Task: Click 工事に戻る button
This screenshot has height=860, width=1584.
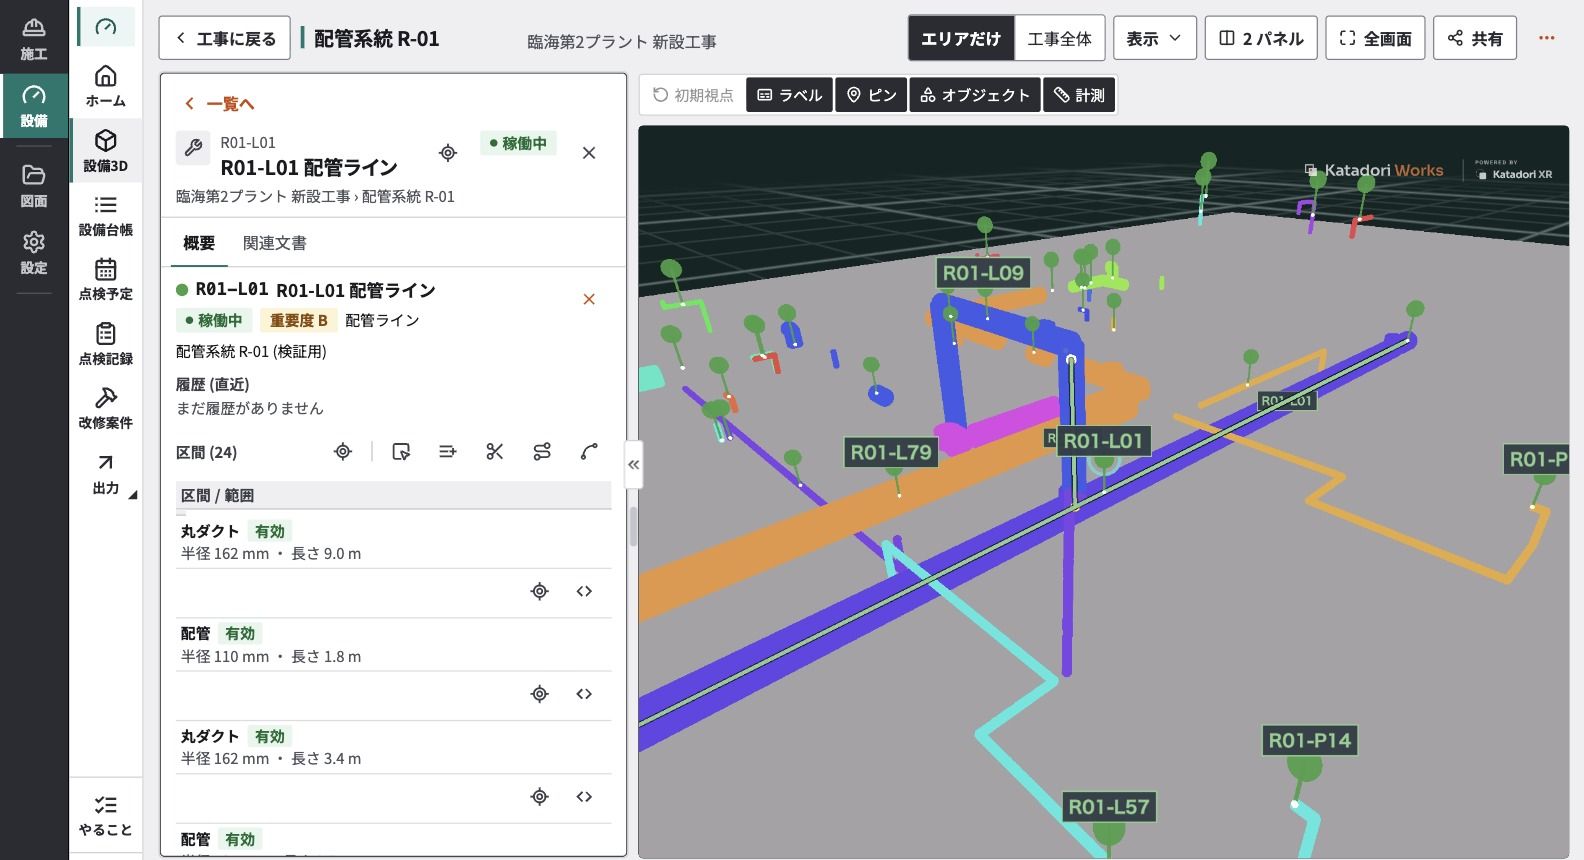Action: point(225,38)
